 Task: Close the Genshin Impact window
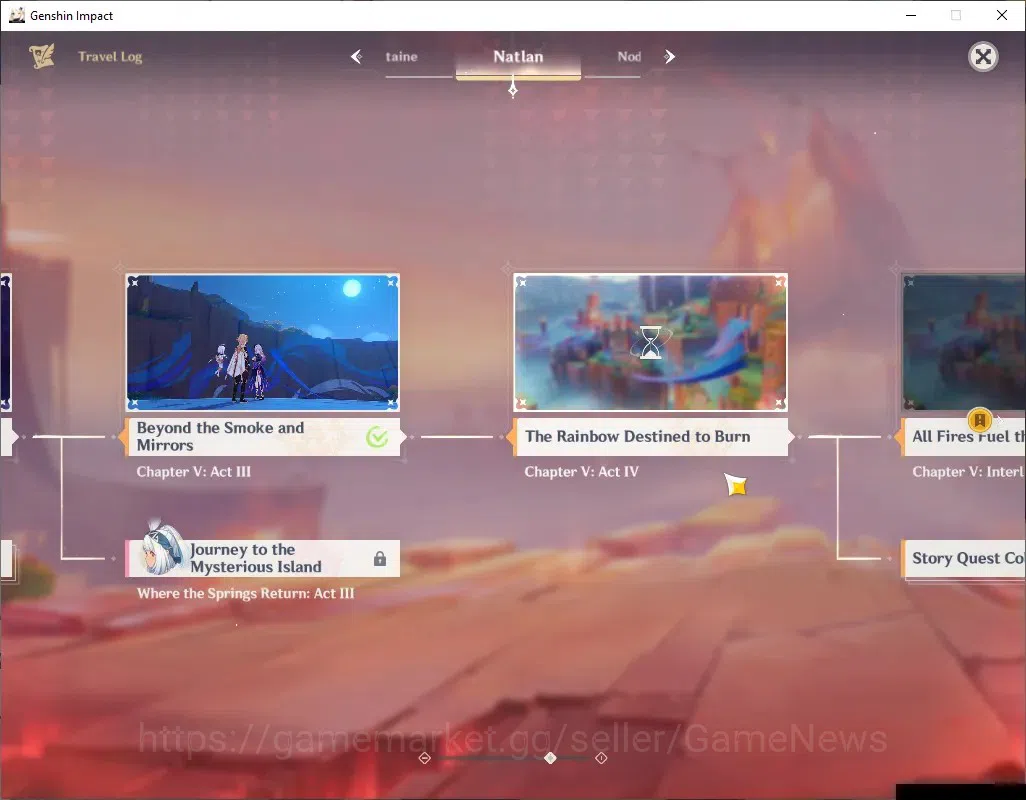pyautogui.click(x=1002, y=15)
